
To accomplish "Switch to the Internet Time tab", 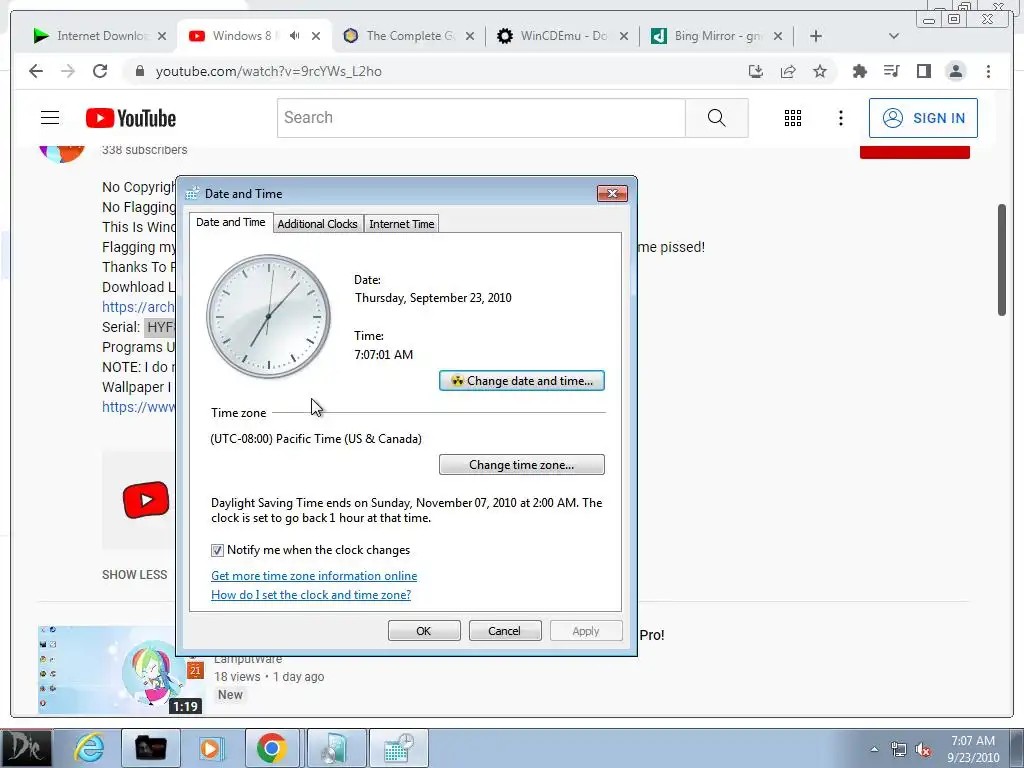I will (402, 223).
